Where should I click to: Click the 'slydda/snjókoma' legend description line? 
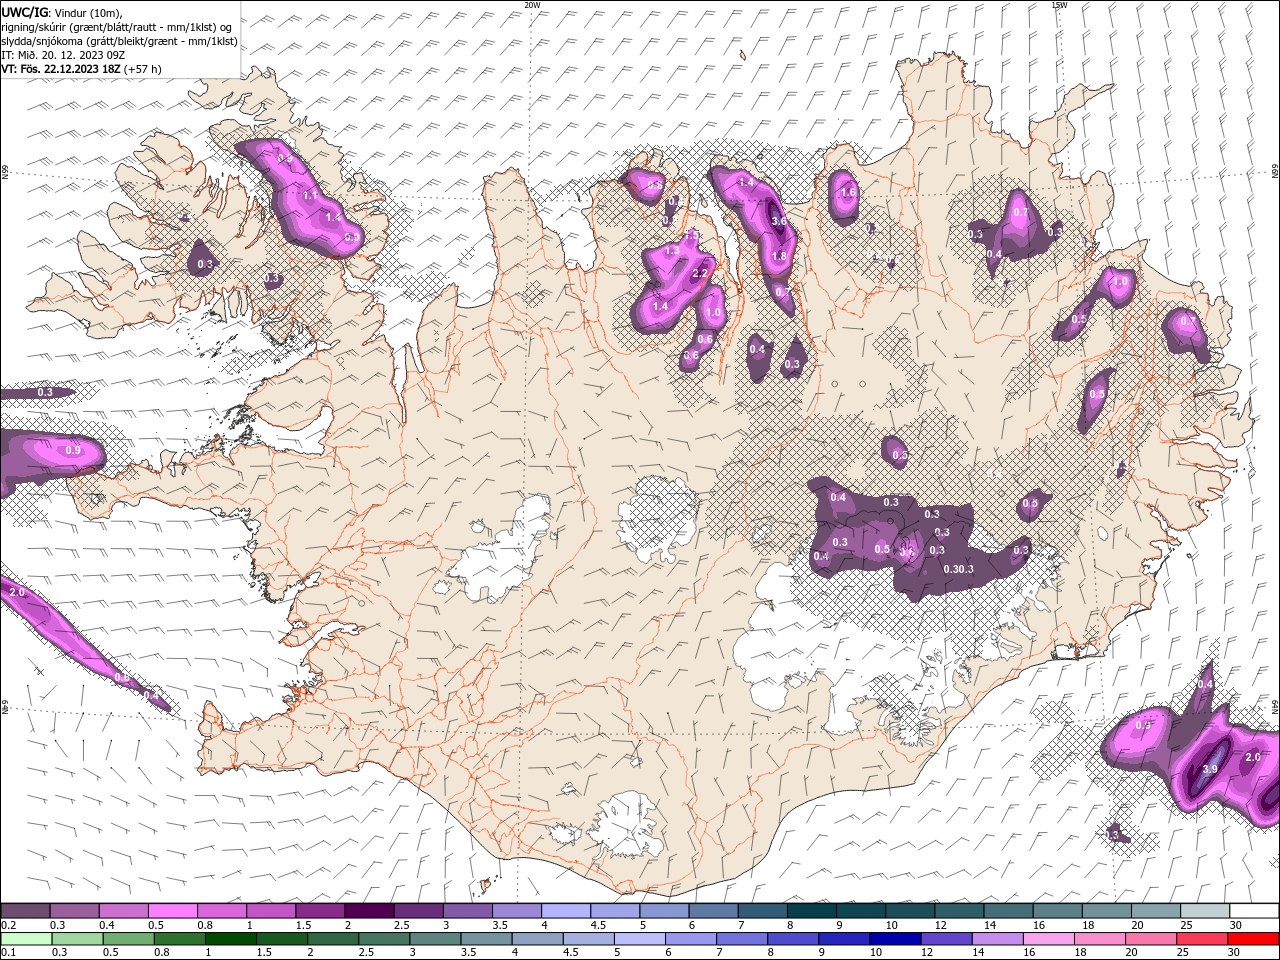click(x=119, y=41)
